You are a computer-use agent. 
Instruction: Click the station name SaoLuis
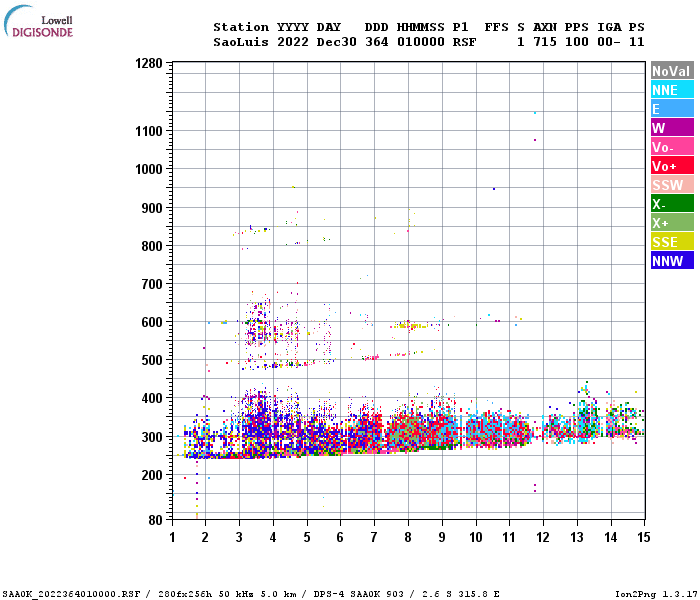click(241, 42)
